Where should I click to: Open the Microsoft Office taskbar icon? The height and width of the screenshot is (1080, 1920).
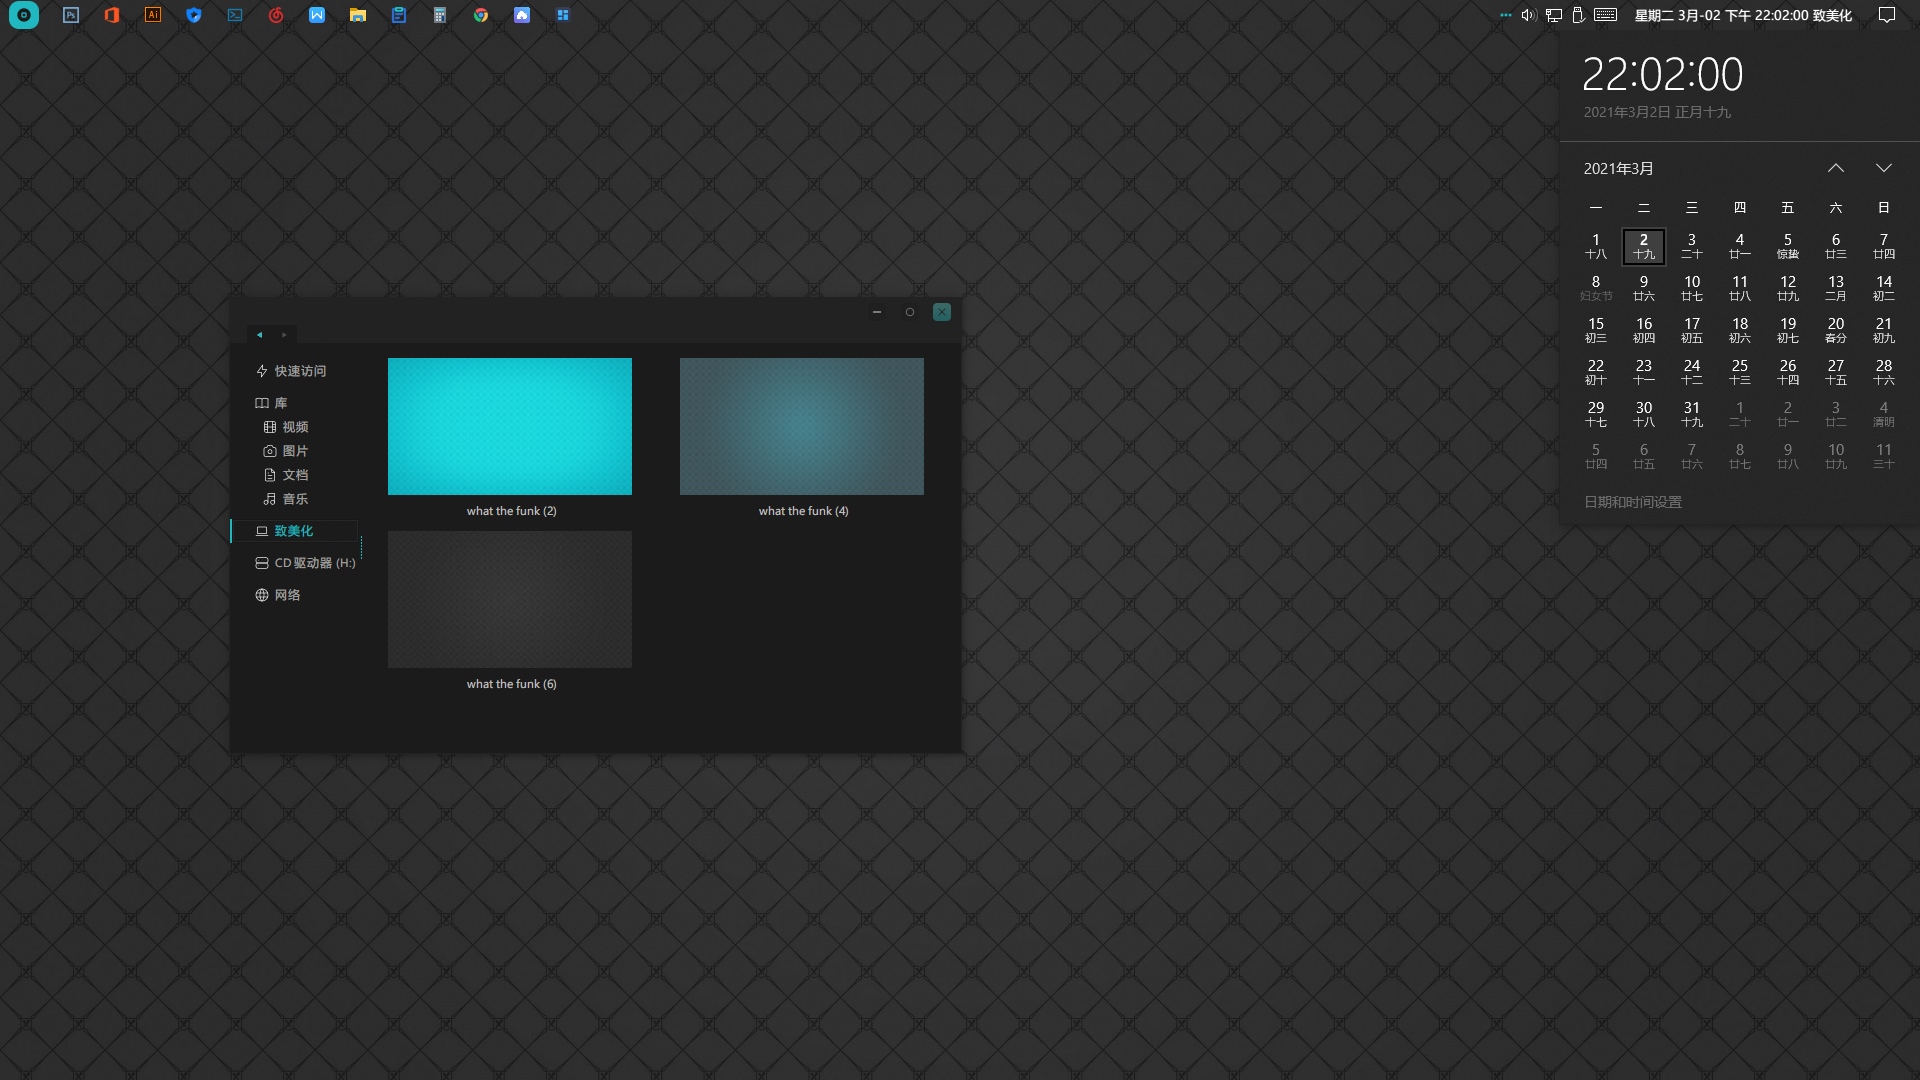112,15
